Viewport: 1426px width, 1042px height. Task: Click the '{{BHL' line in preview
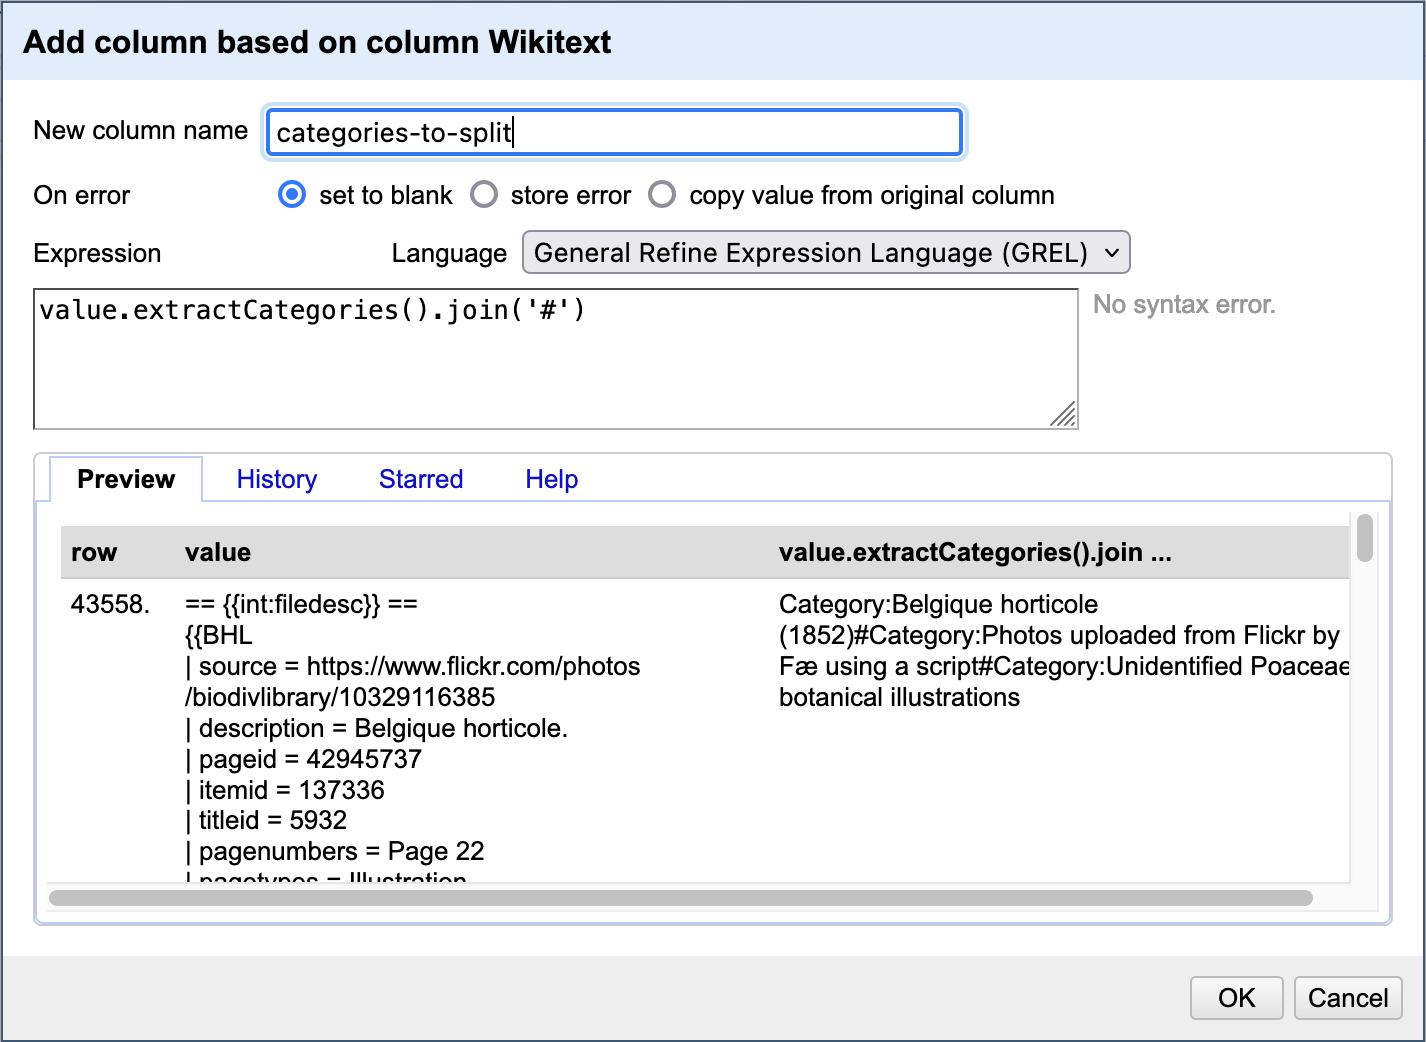(x=219, y=635)
